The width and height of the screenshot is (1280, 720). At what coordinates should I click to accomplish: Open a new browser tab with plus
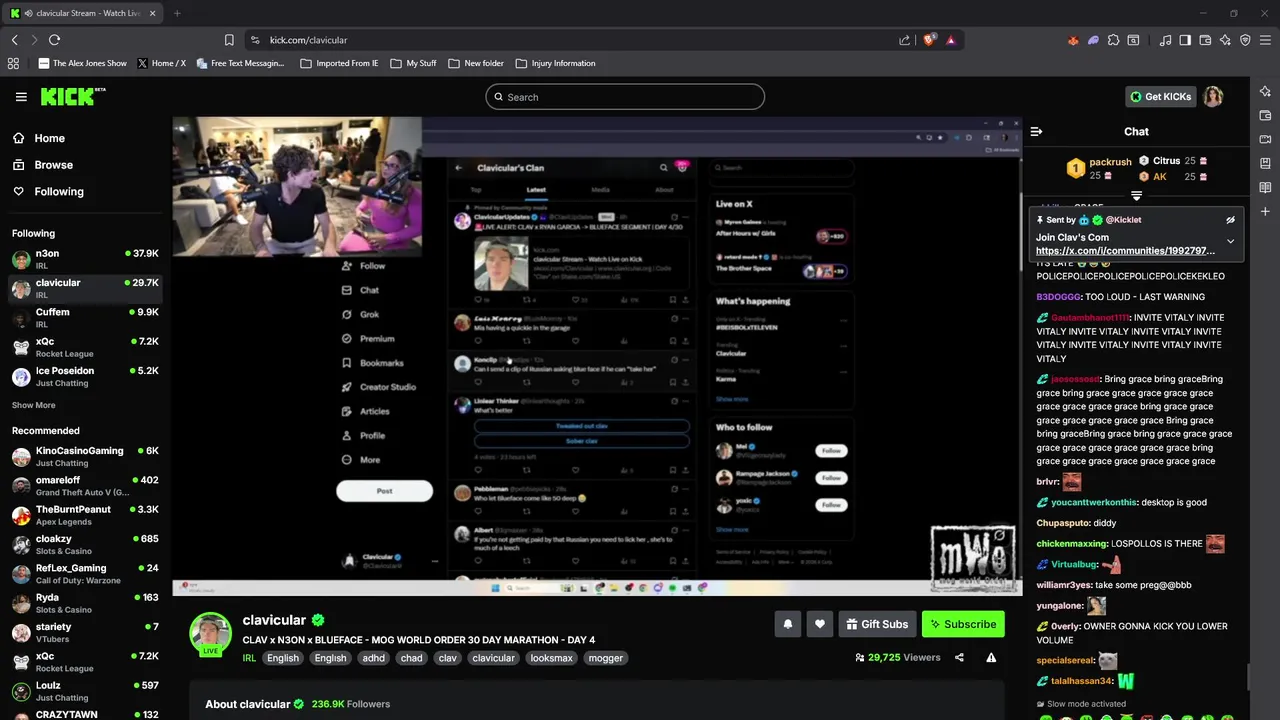coord(176,13)
